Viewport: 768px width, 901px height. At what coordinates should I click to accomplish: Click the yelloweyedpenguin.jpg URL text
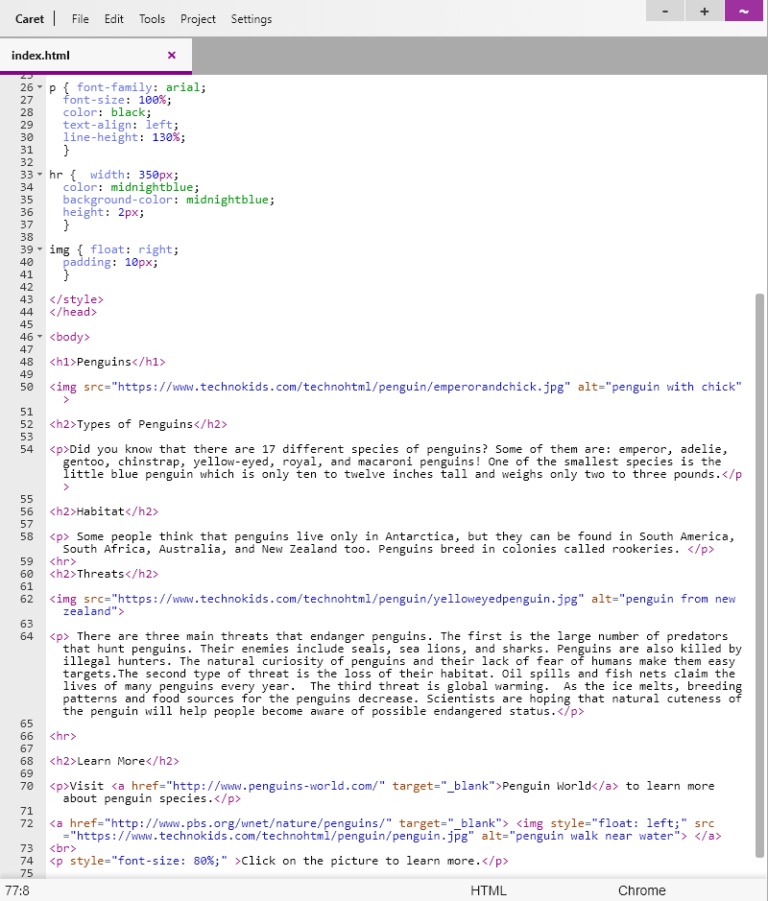coord(348,599)
